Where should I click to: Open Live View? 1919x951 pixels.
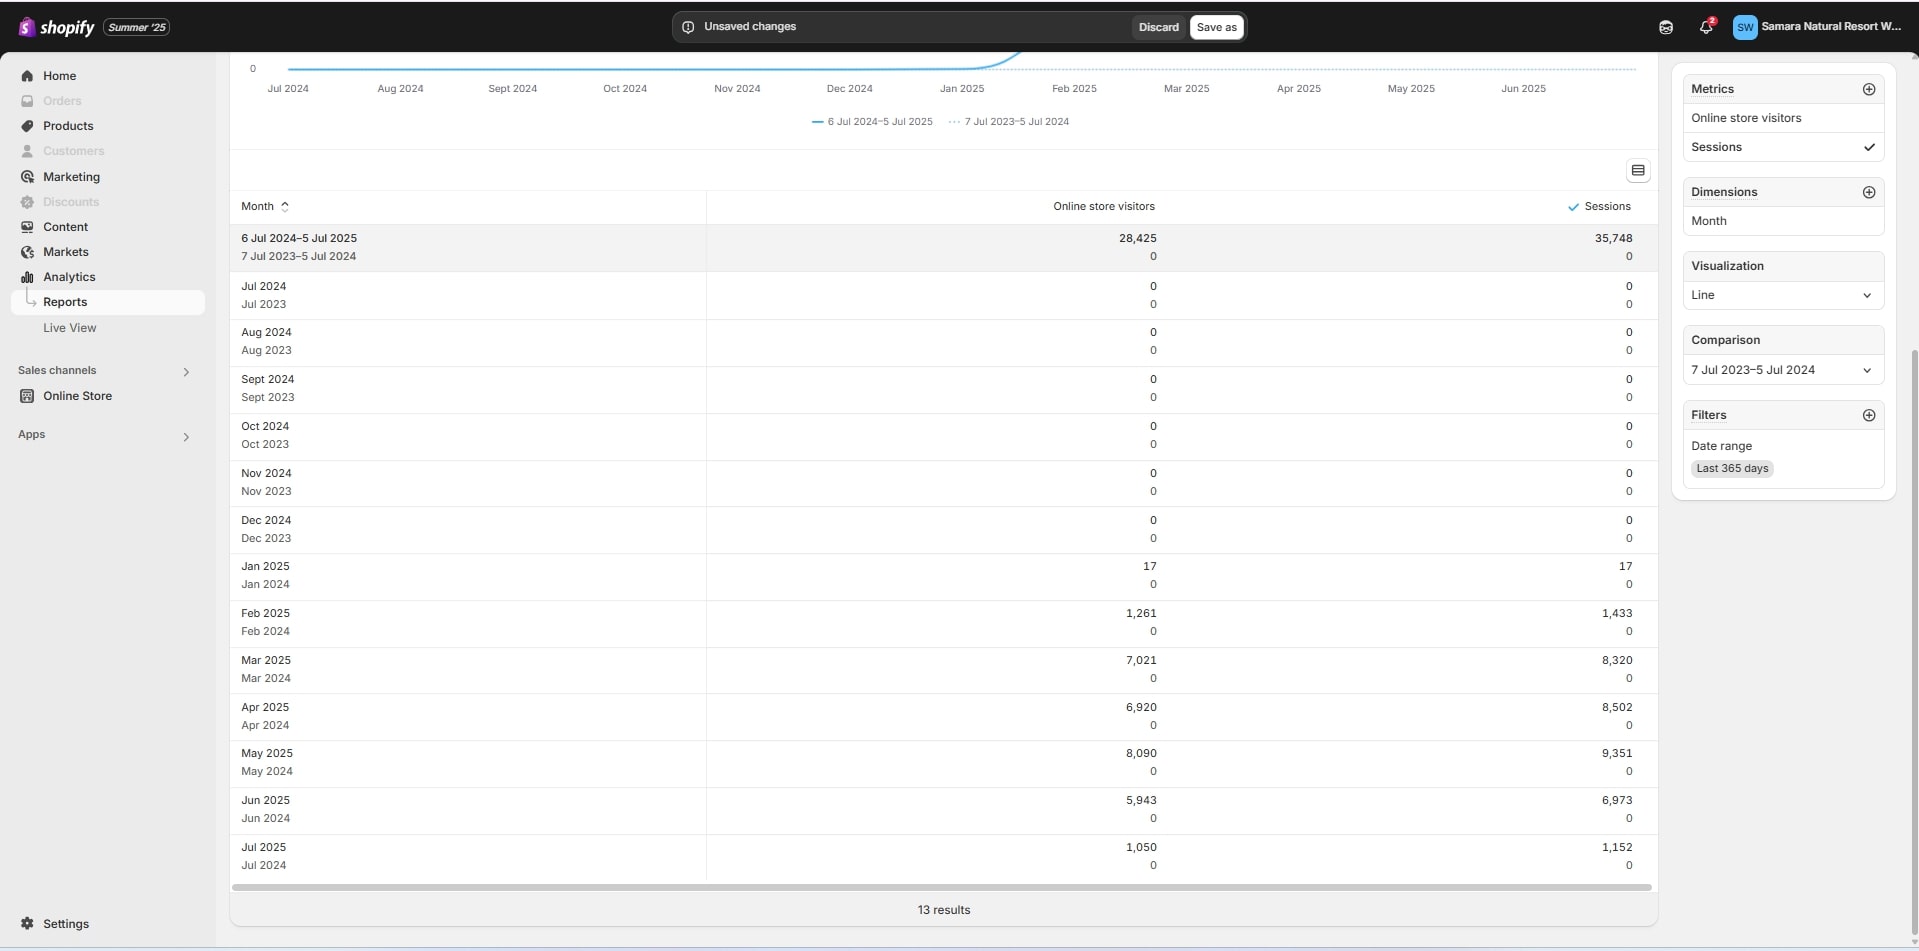70,328
